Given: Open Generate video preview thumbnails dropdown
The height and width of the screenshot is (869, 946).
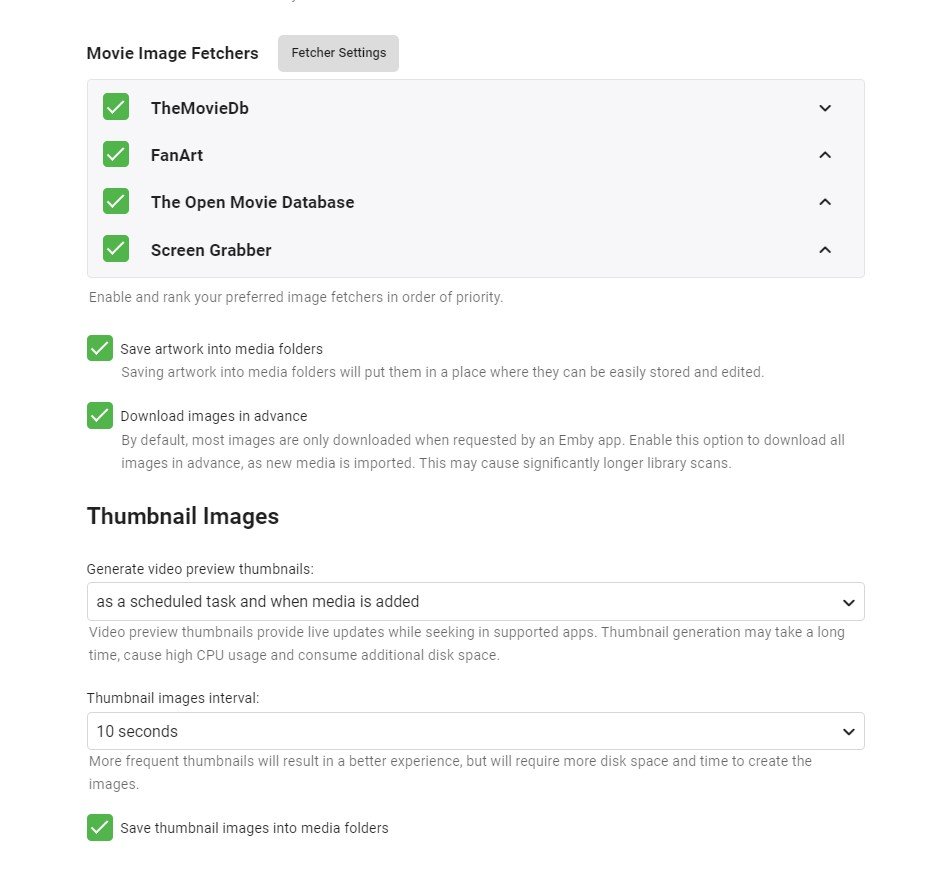Looking at the screenshot, I should point(475,602).
